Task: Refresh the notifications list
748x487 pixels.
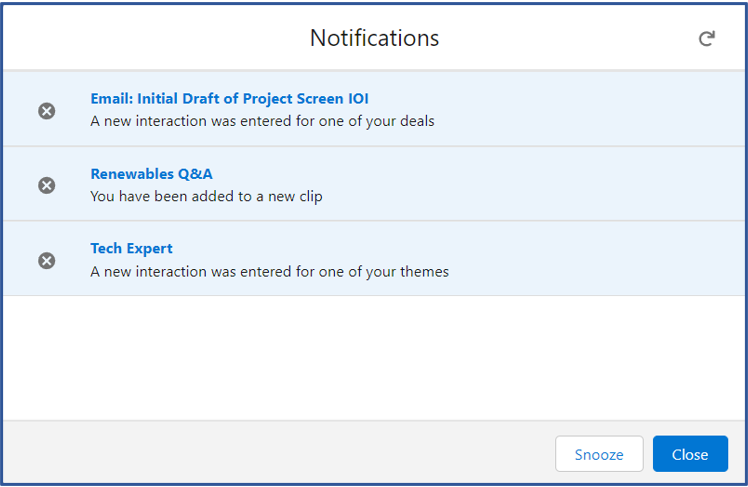Action: tap(706, 39)
